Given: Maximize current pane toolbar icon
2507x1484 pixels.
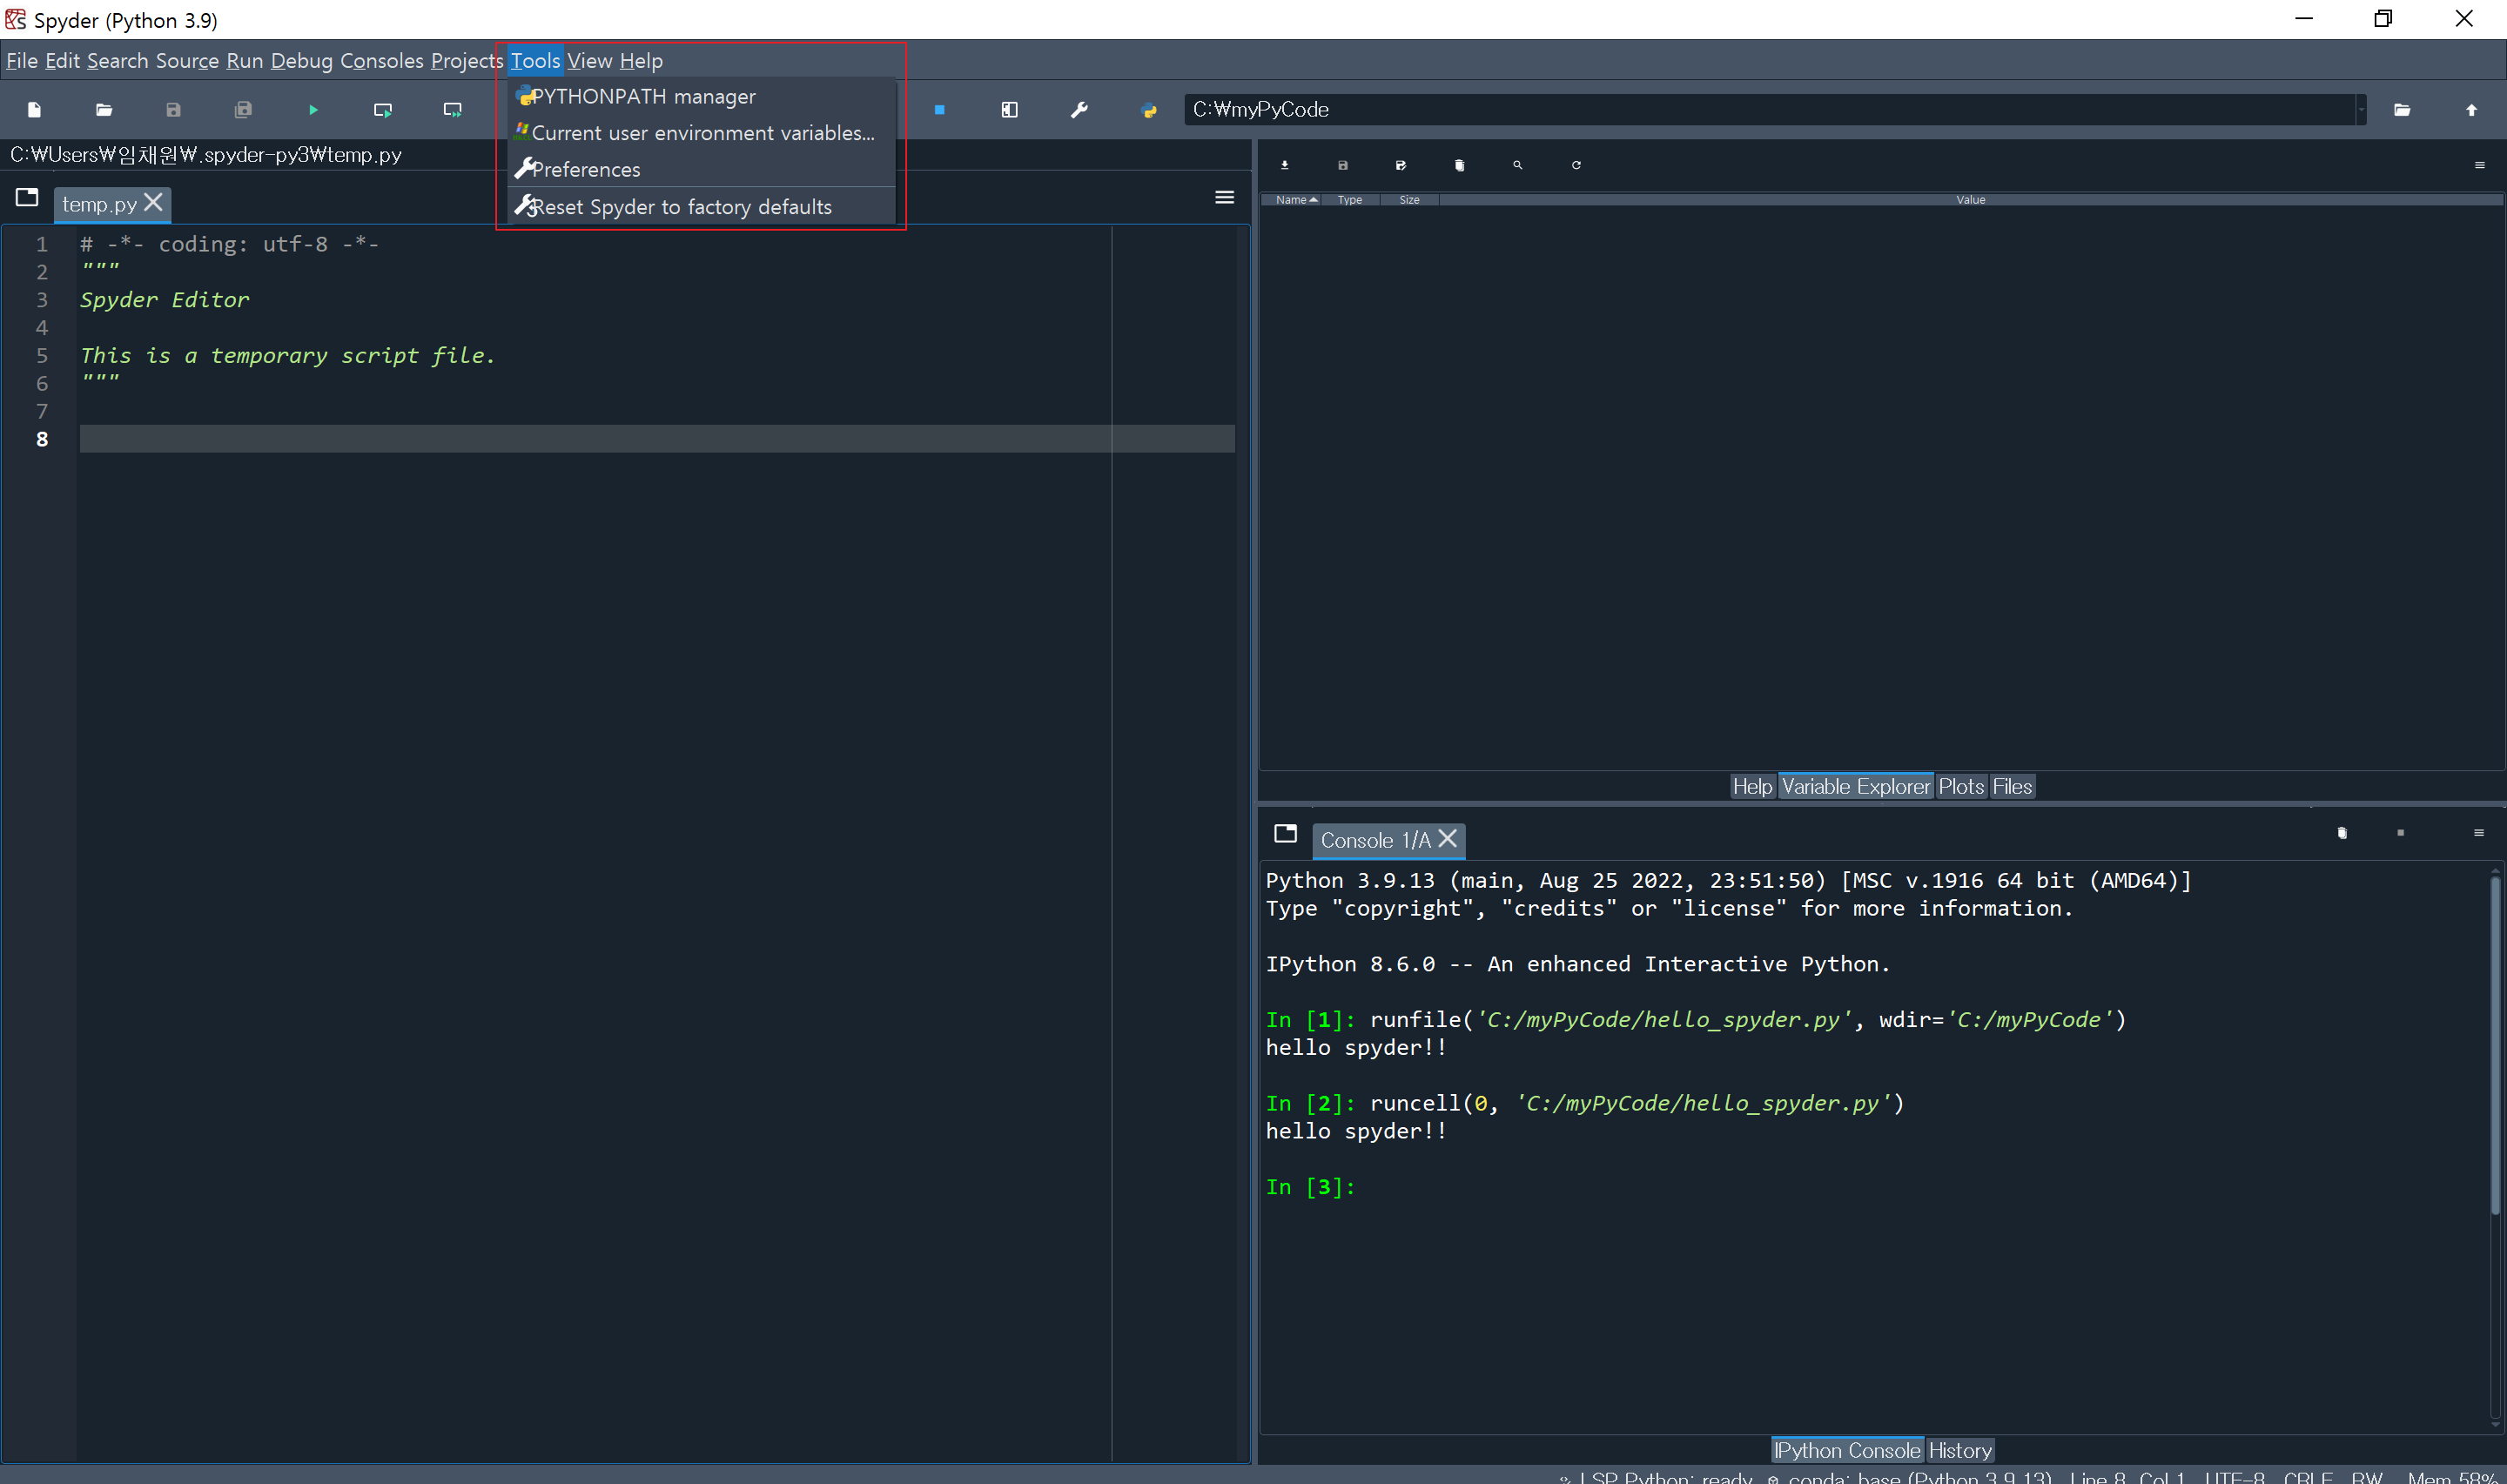Looking at the screenshot, I should point(1009,110).
